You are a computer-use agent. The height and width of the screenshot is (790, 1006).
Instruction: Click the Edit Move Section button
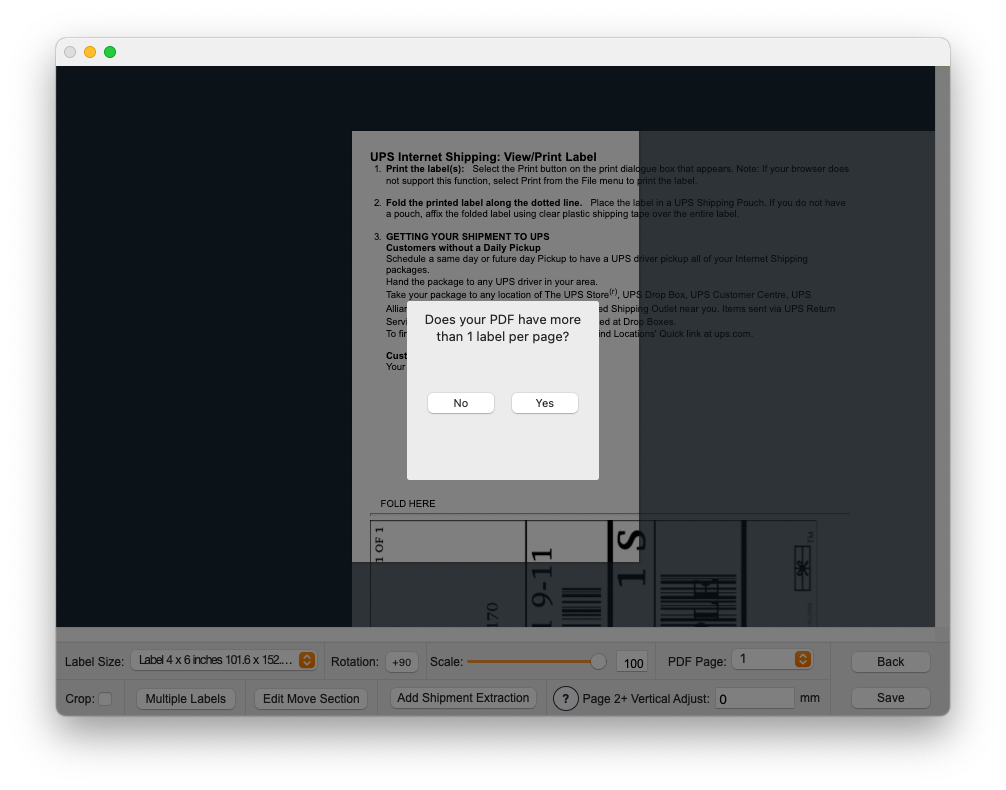coord(311,699)
